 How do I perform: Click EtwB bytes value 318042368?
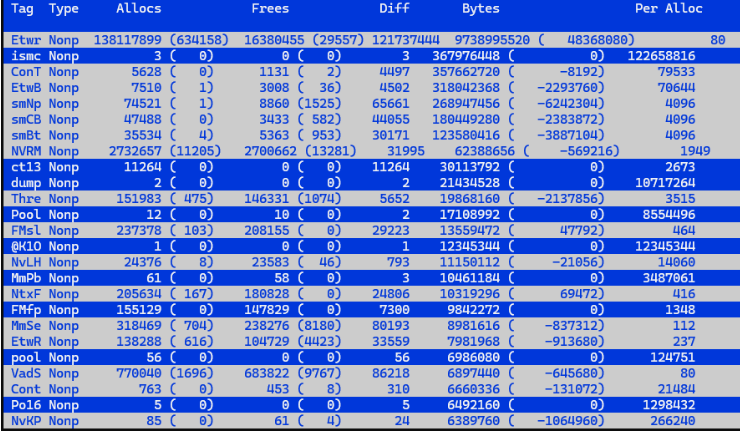[x=466, y=88]
